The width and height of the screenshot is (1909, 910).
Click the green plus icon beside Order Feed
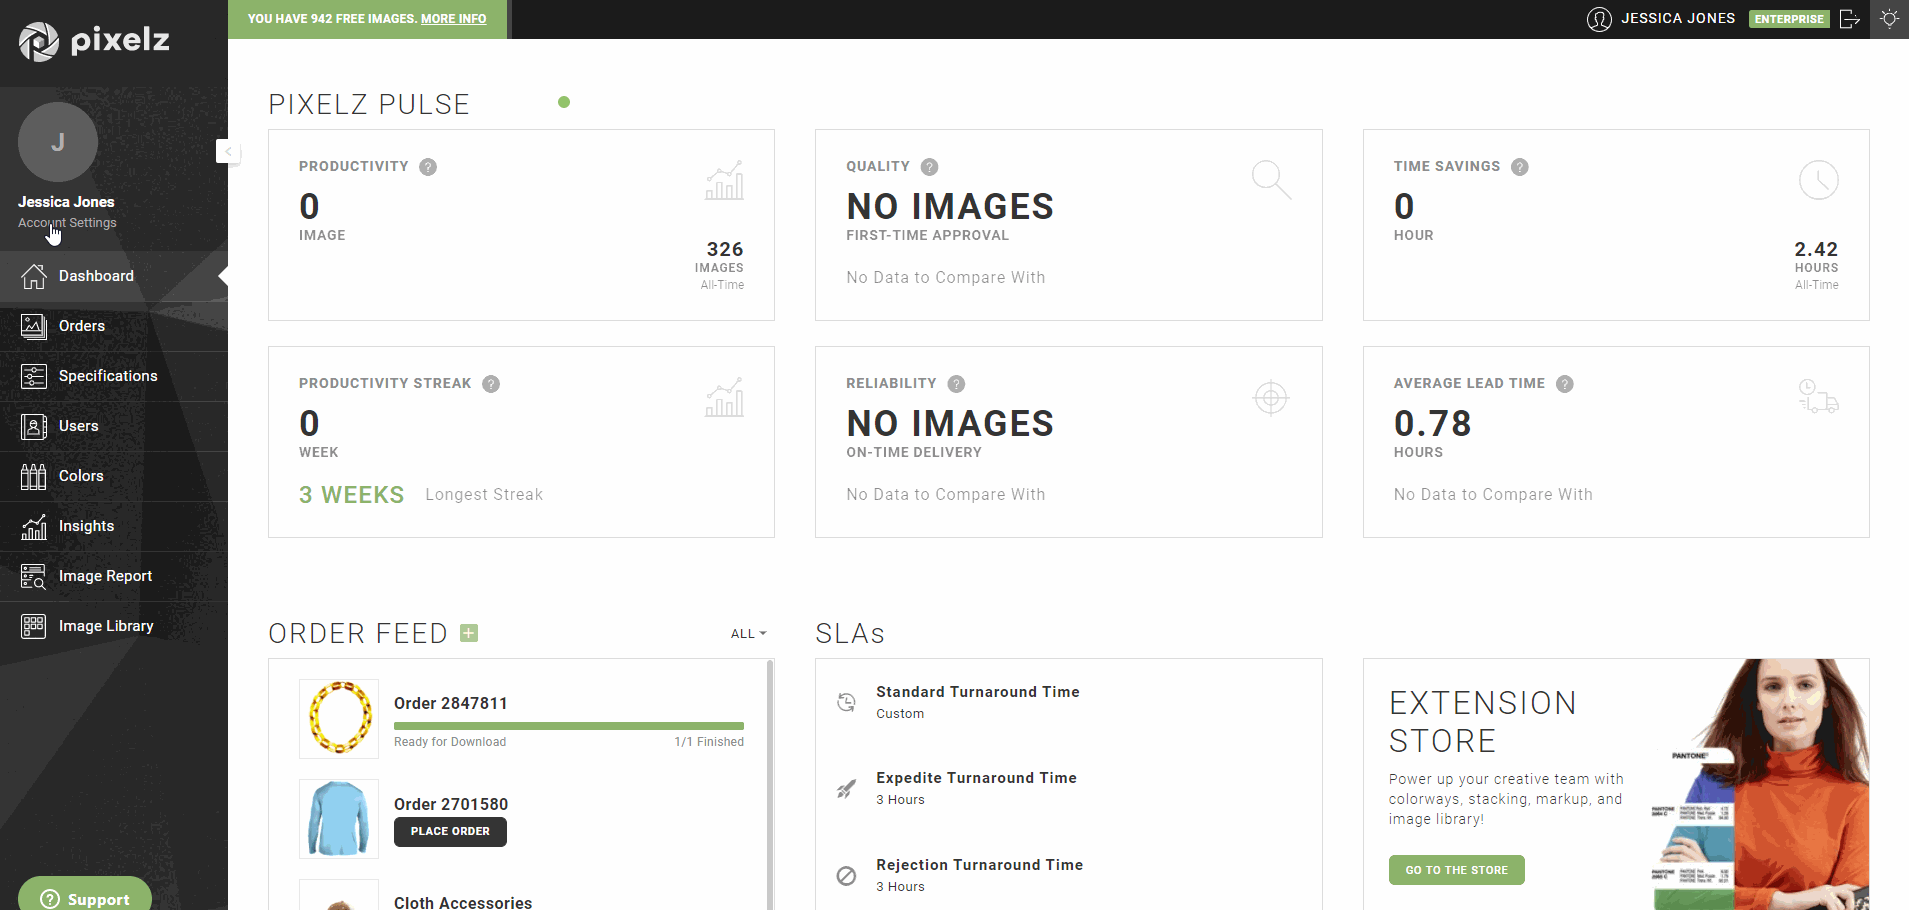469,633
